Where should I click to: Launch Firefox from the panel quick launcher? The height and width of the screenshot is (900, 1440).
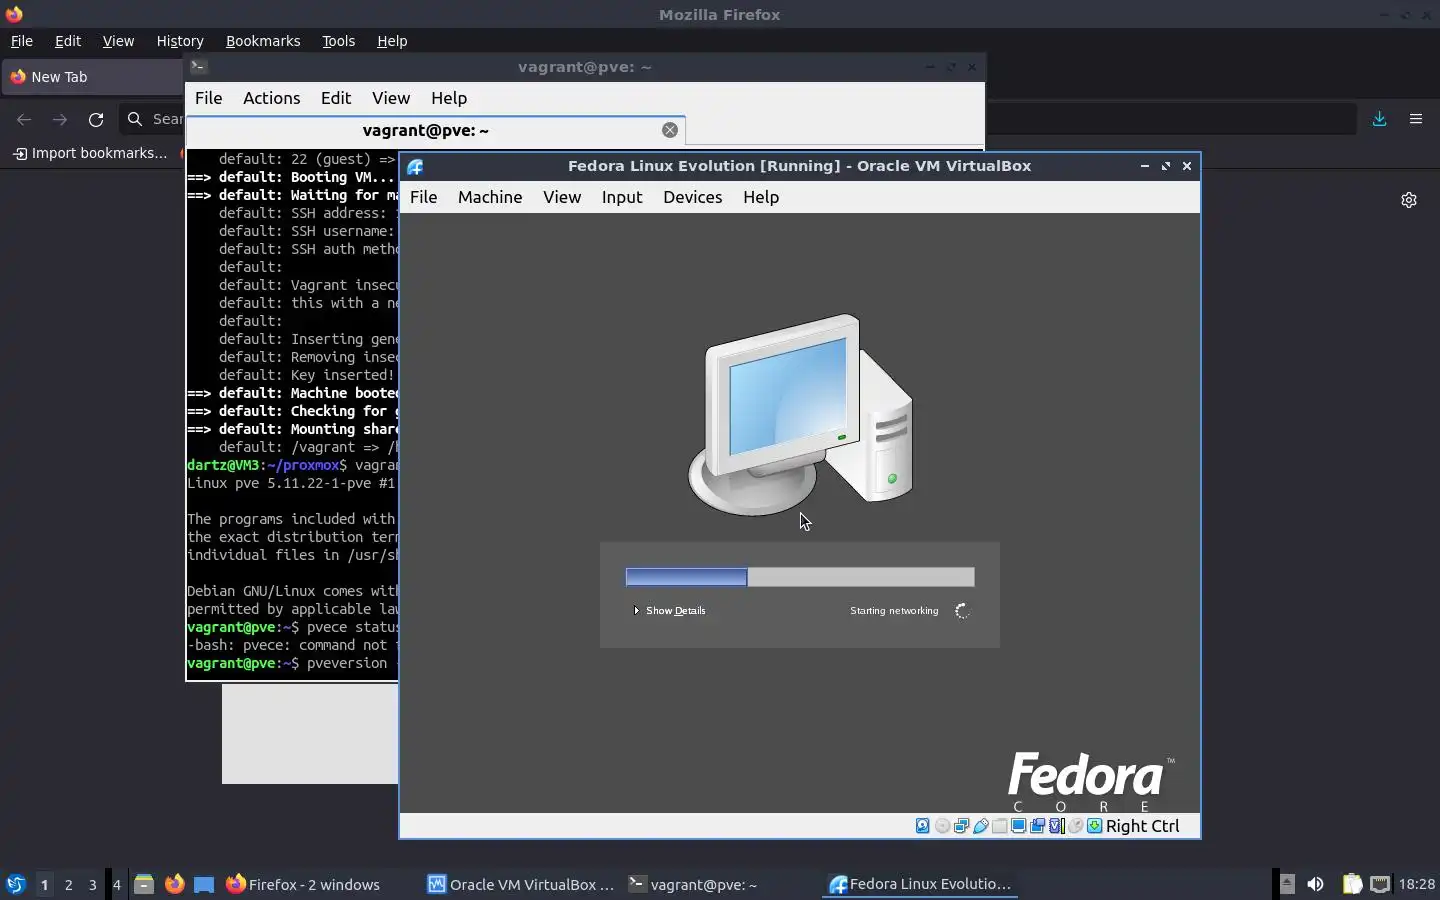coord(174,884)
